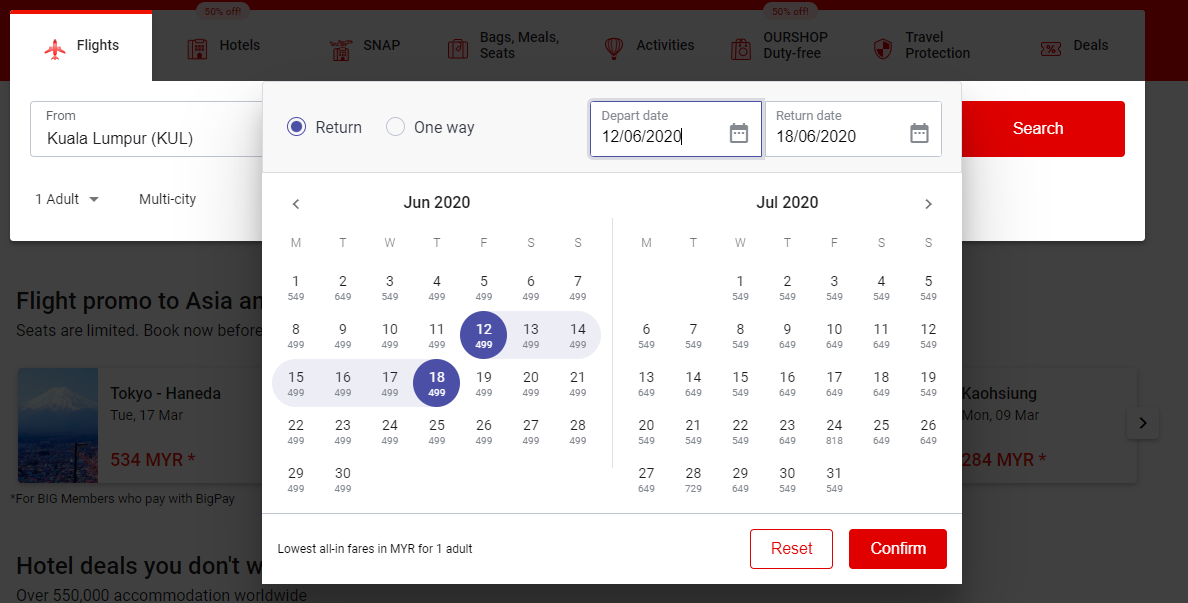Screen dimensions: 1188x603
Task: Click the Activities hot air balloon icon
Action: [x=614, y=48]
